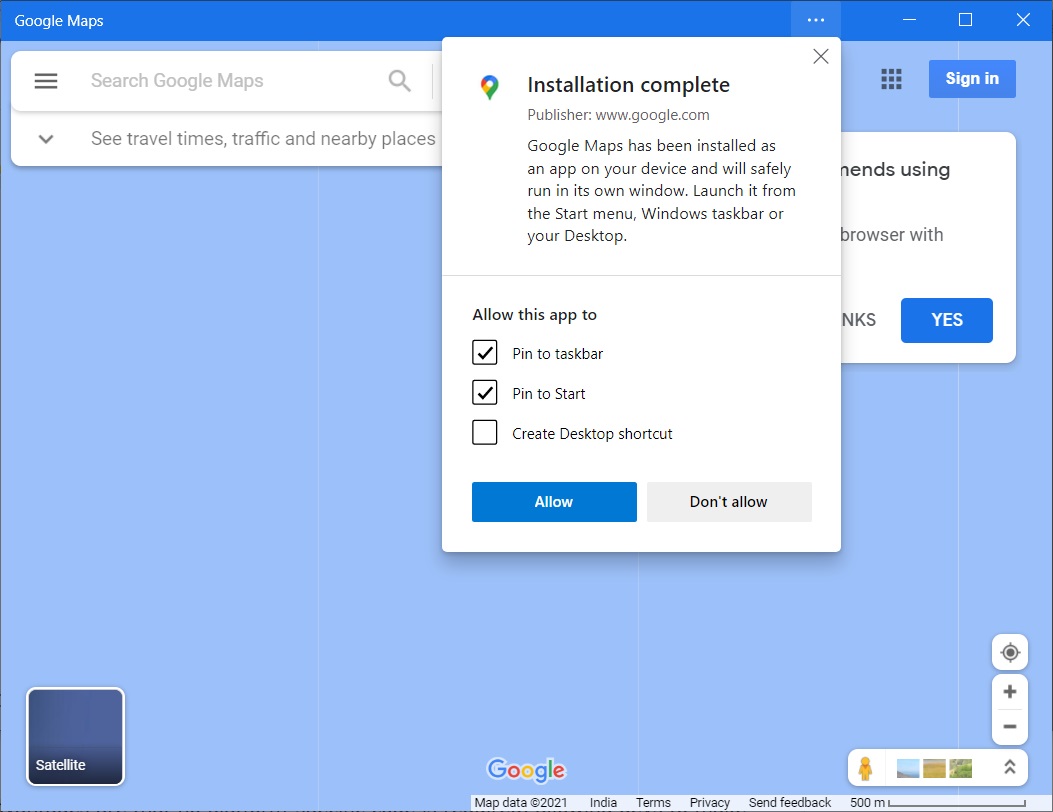This screenshot has height=812, width=1053.
Task: Switch to Satellite view thumbnail
Action: point(75,736)
